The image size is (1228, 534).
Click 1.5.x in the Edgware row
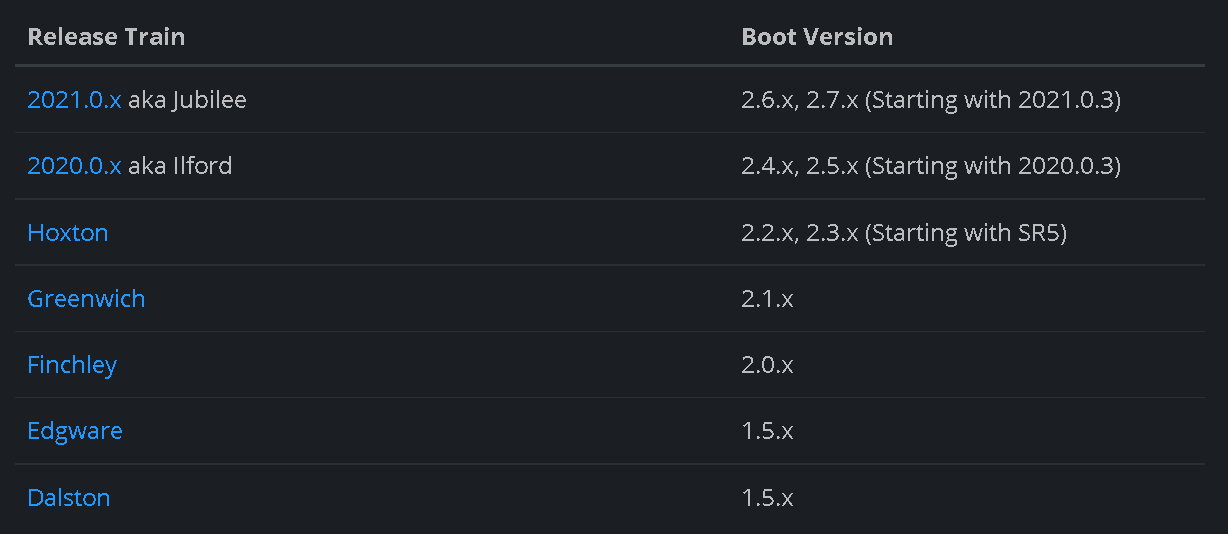click(x=767, y=431)
